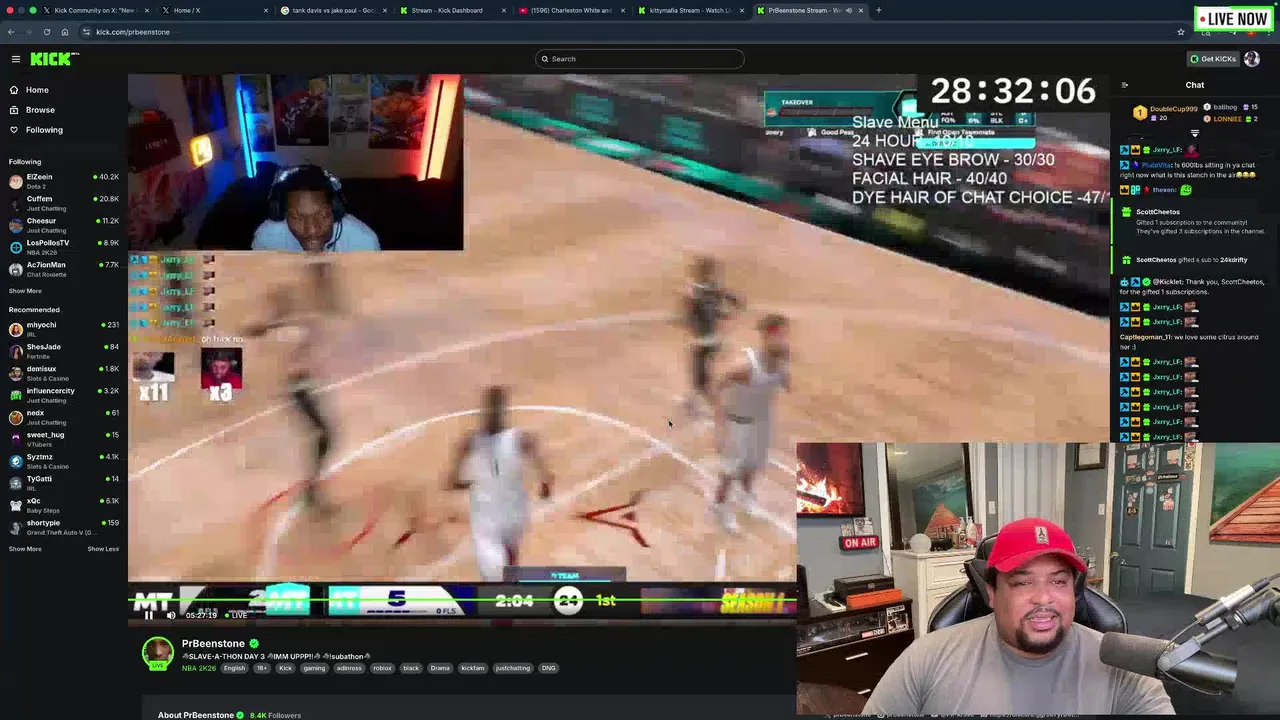Open sweet_hug recommended channel
Screen dimensions: 1280x720
64,439
